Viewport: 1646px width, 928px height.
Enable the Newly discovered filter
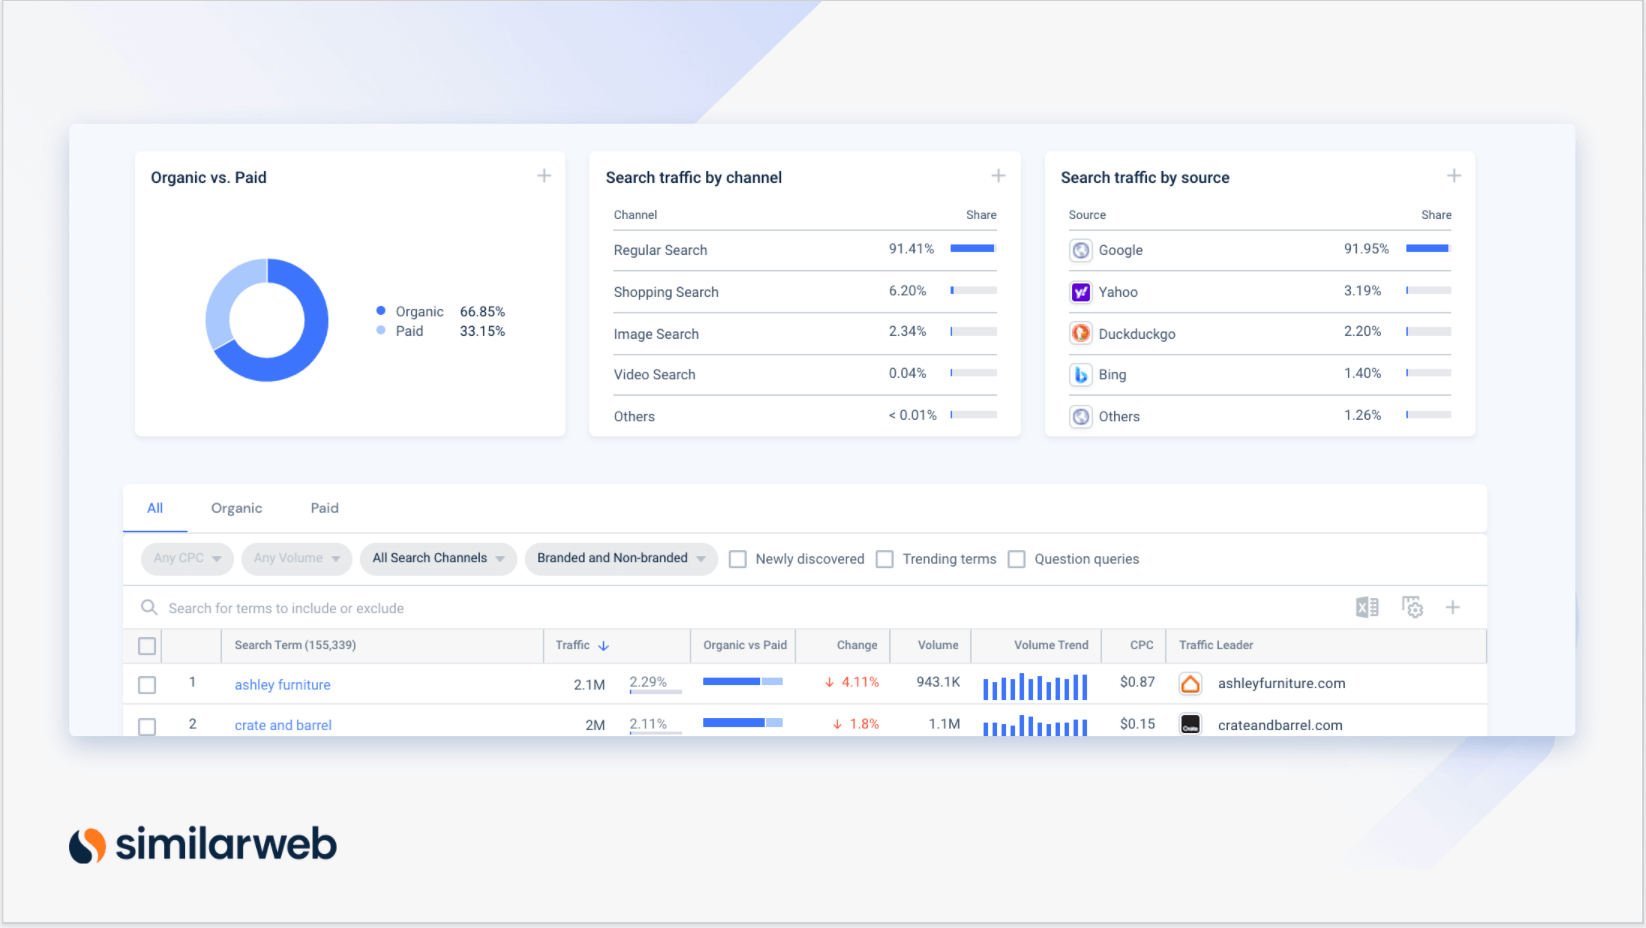pos(738,558)
